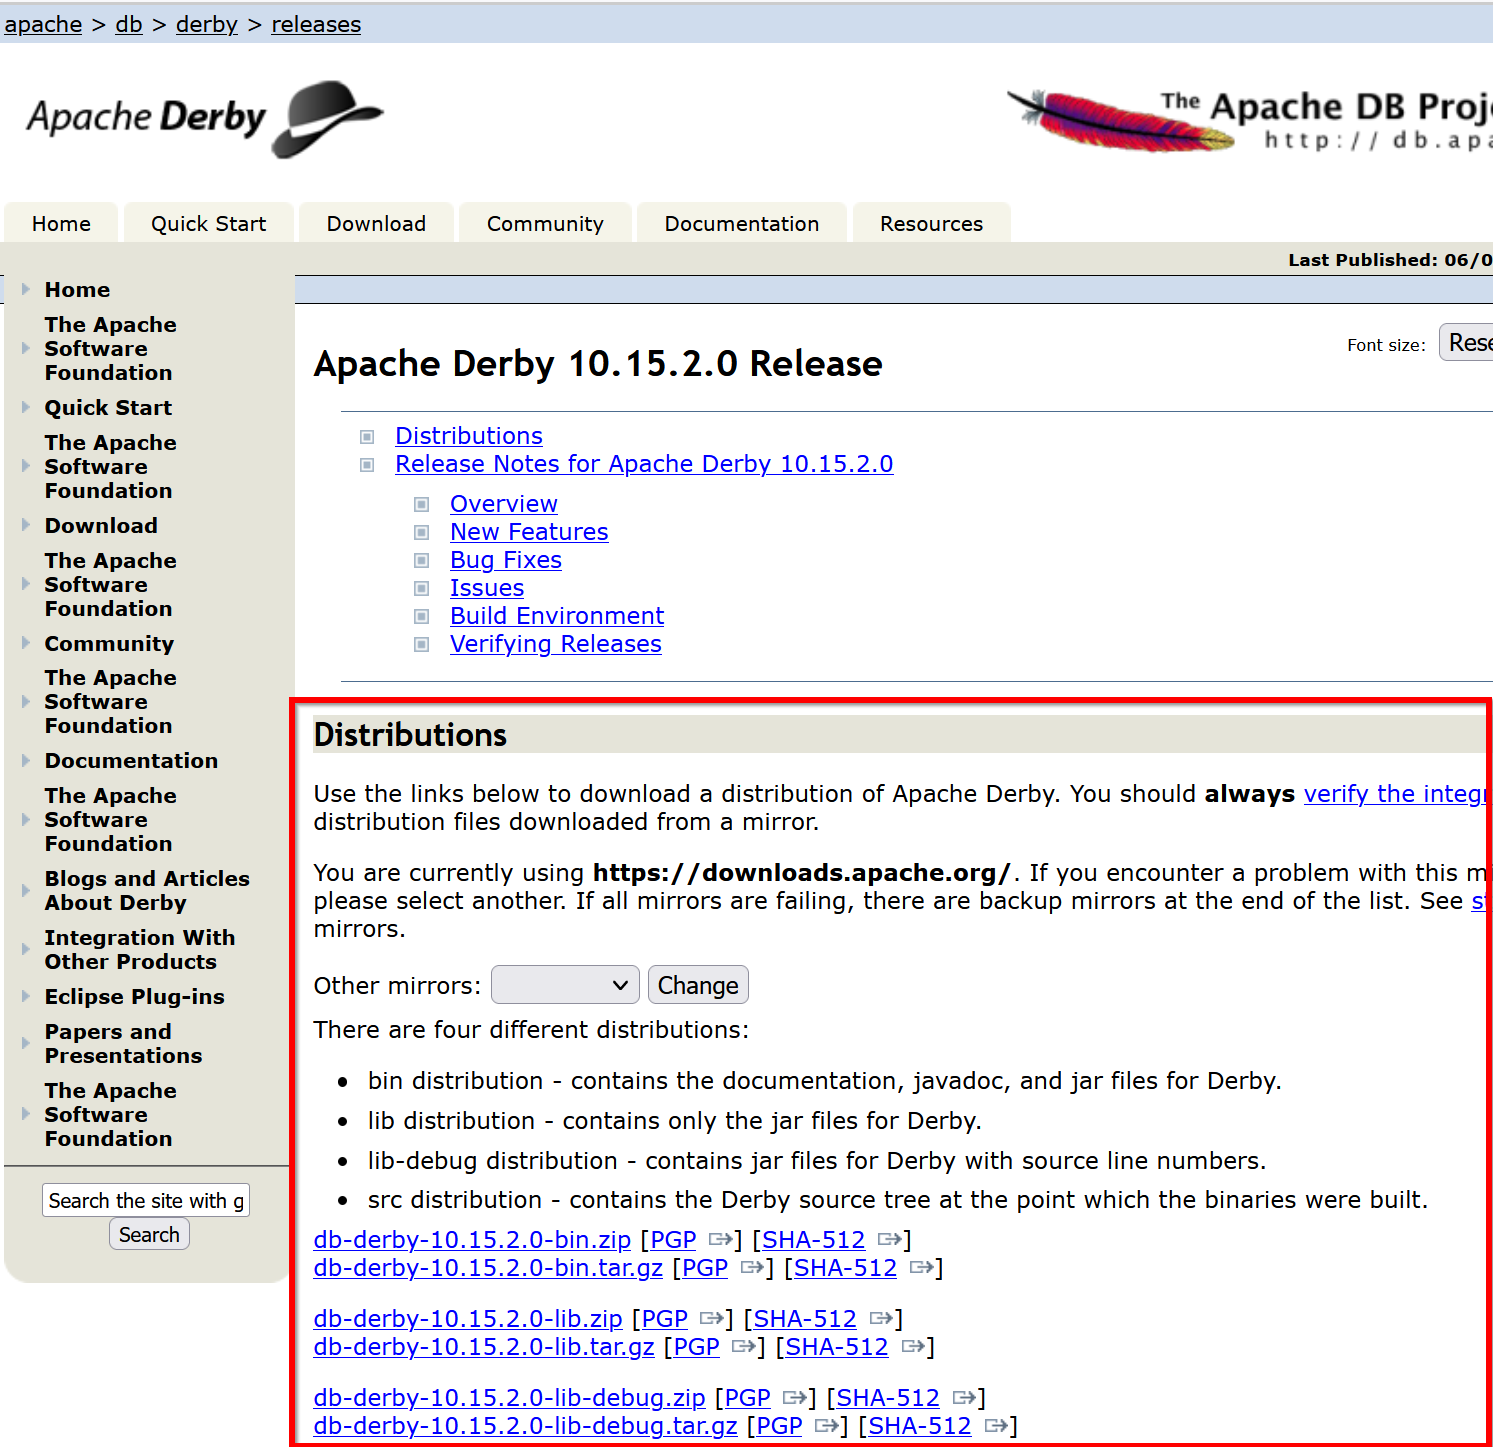This screenshot has height=1447, width=1493.
Task: Open verify the integrity link
Action: [x=1397, y=794]
